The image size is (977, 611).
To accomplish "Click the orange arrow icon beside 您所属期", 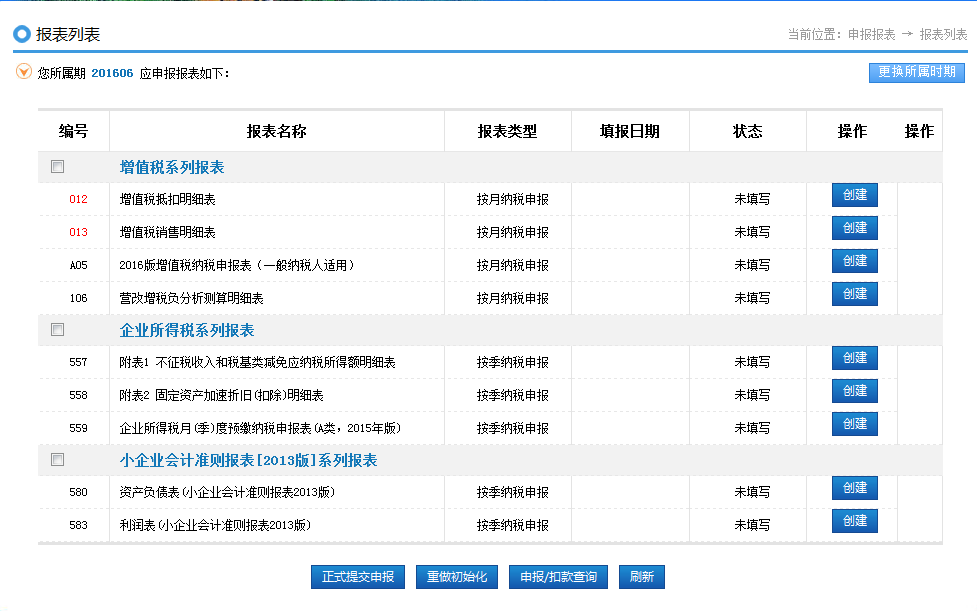I will [24, 72].
